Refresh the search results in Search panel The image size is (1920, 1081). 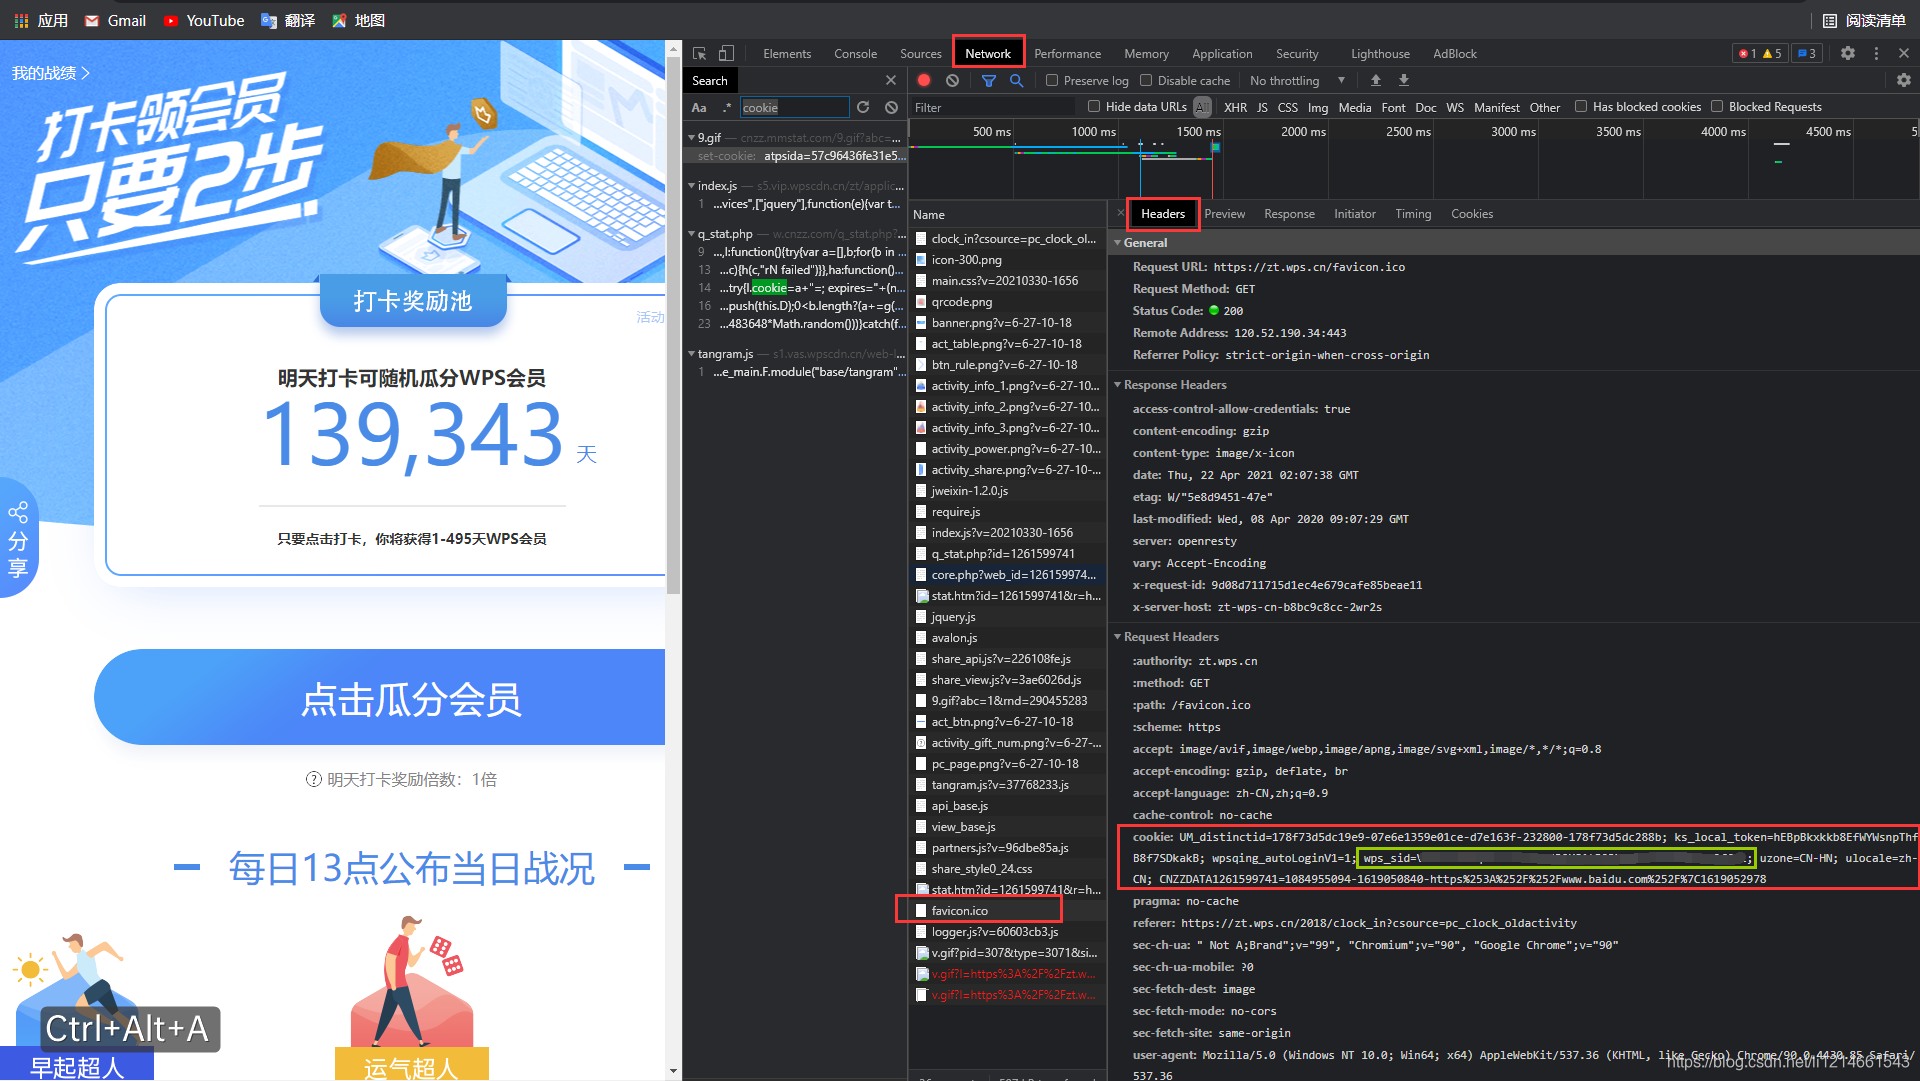(863, 107)
